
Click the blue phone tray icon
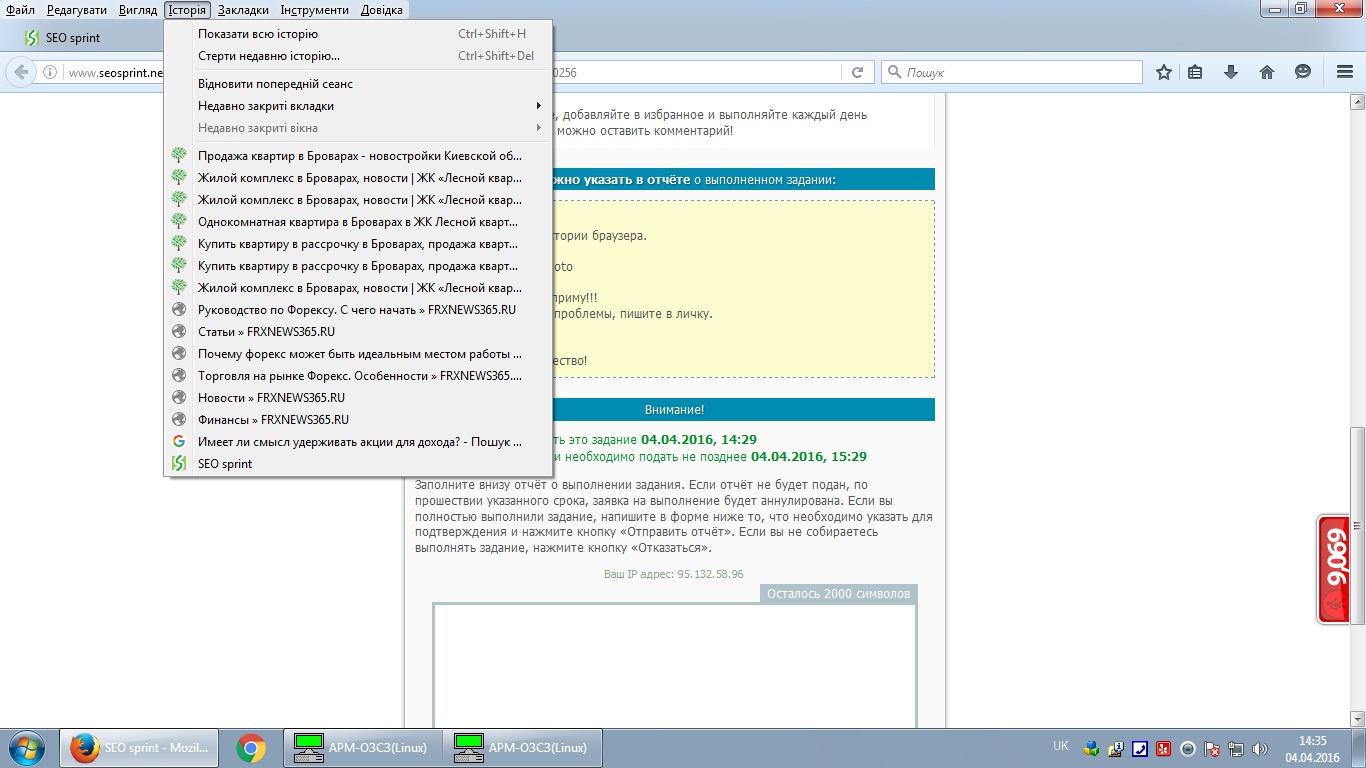[x=1140, y=748]
